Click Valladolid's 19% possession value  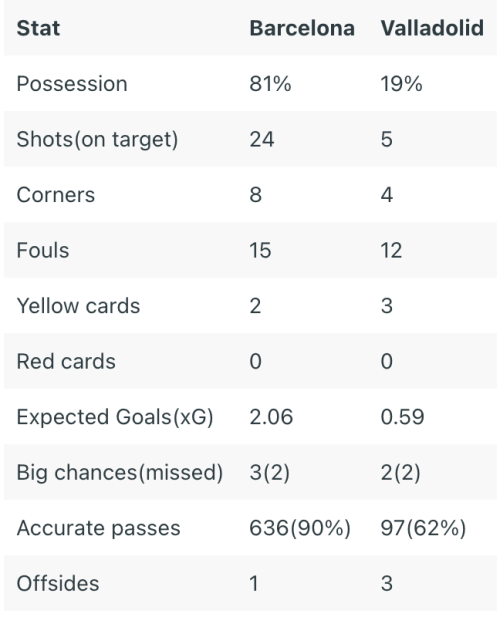(x=401, y=84)
